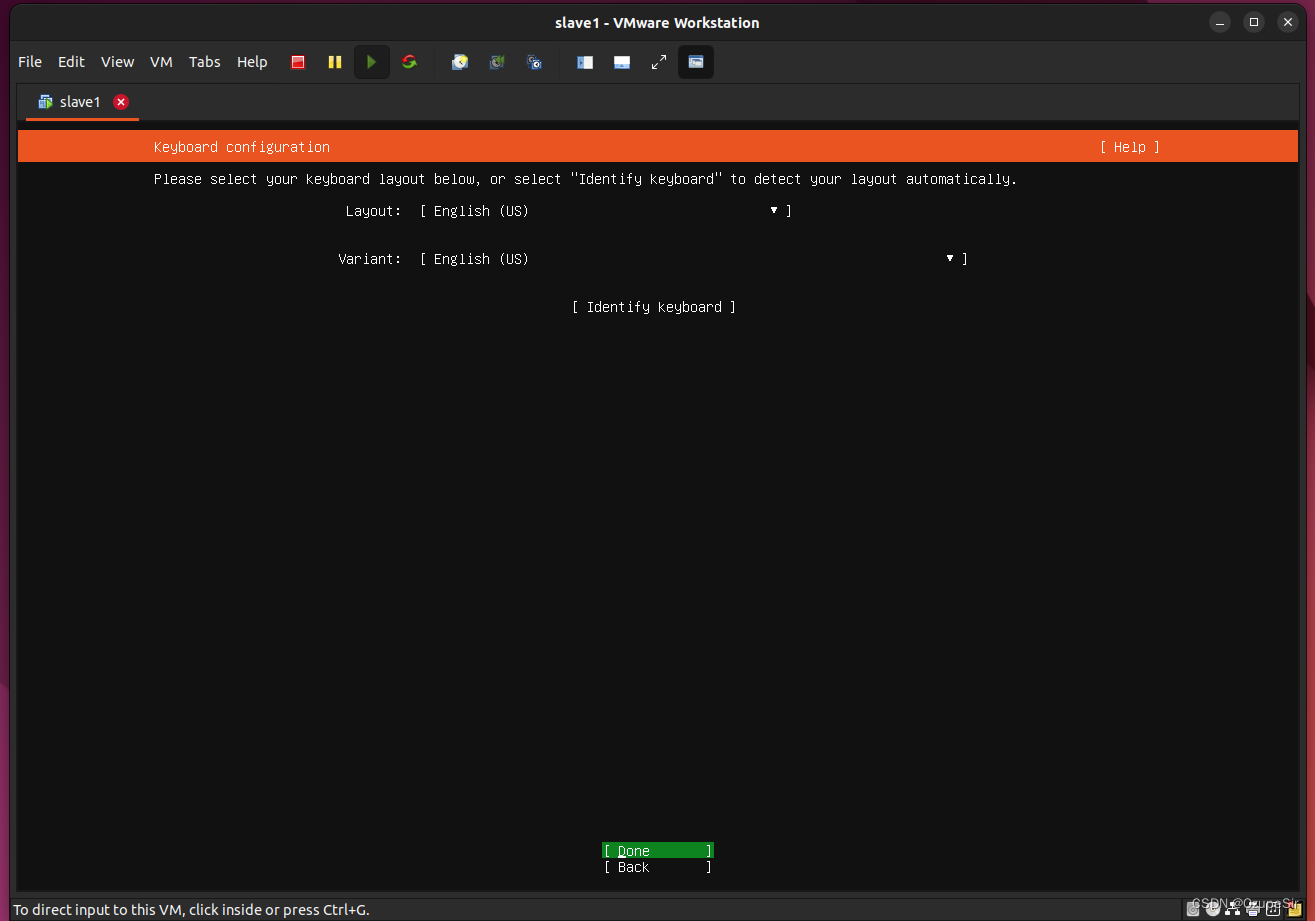This screenshot has height=921, width=1315.
Task: Revert to snapshot using the toolbar icon
Action: 497,62
